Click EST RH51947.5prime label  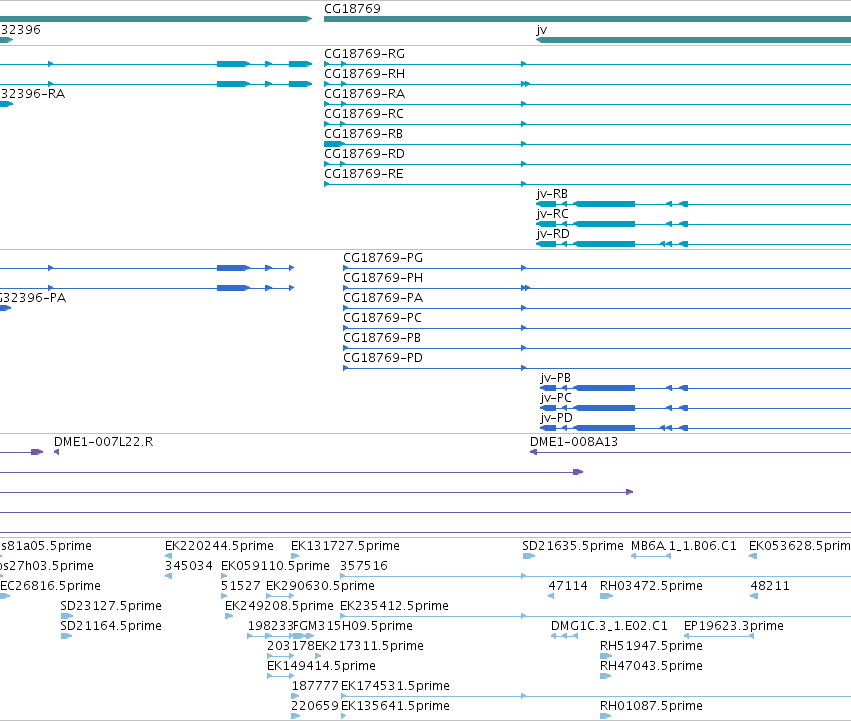651,646
